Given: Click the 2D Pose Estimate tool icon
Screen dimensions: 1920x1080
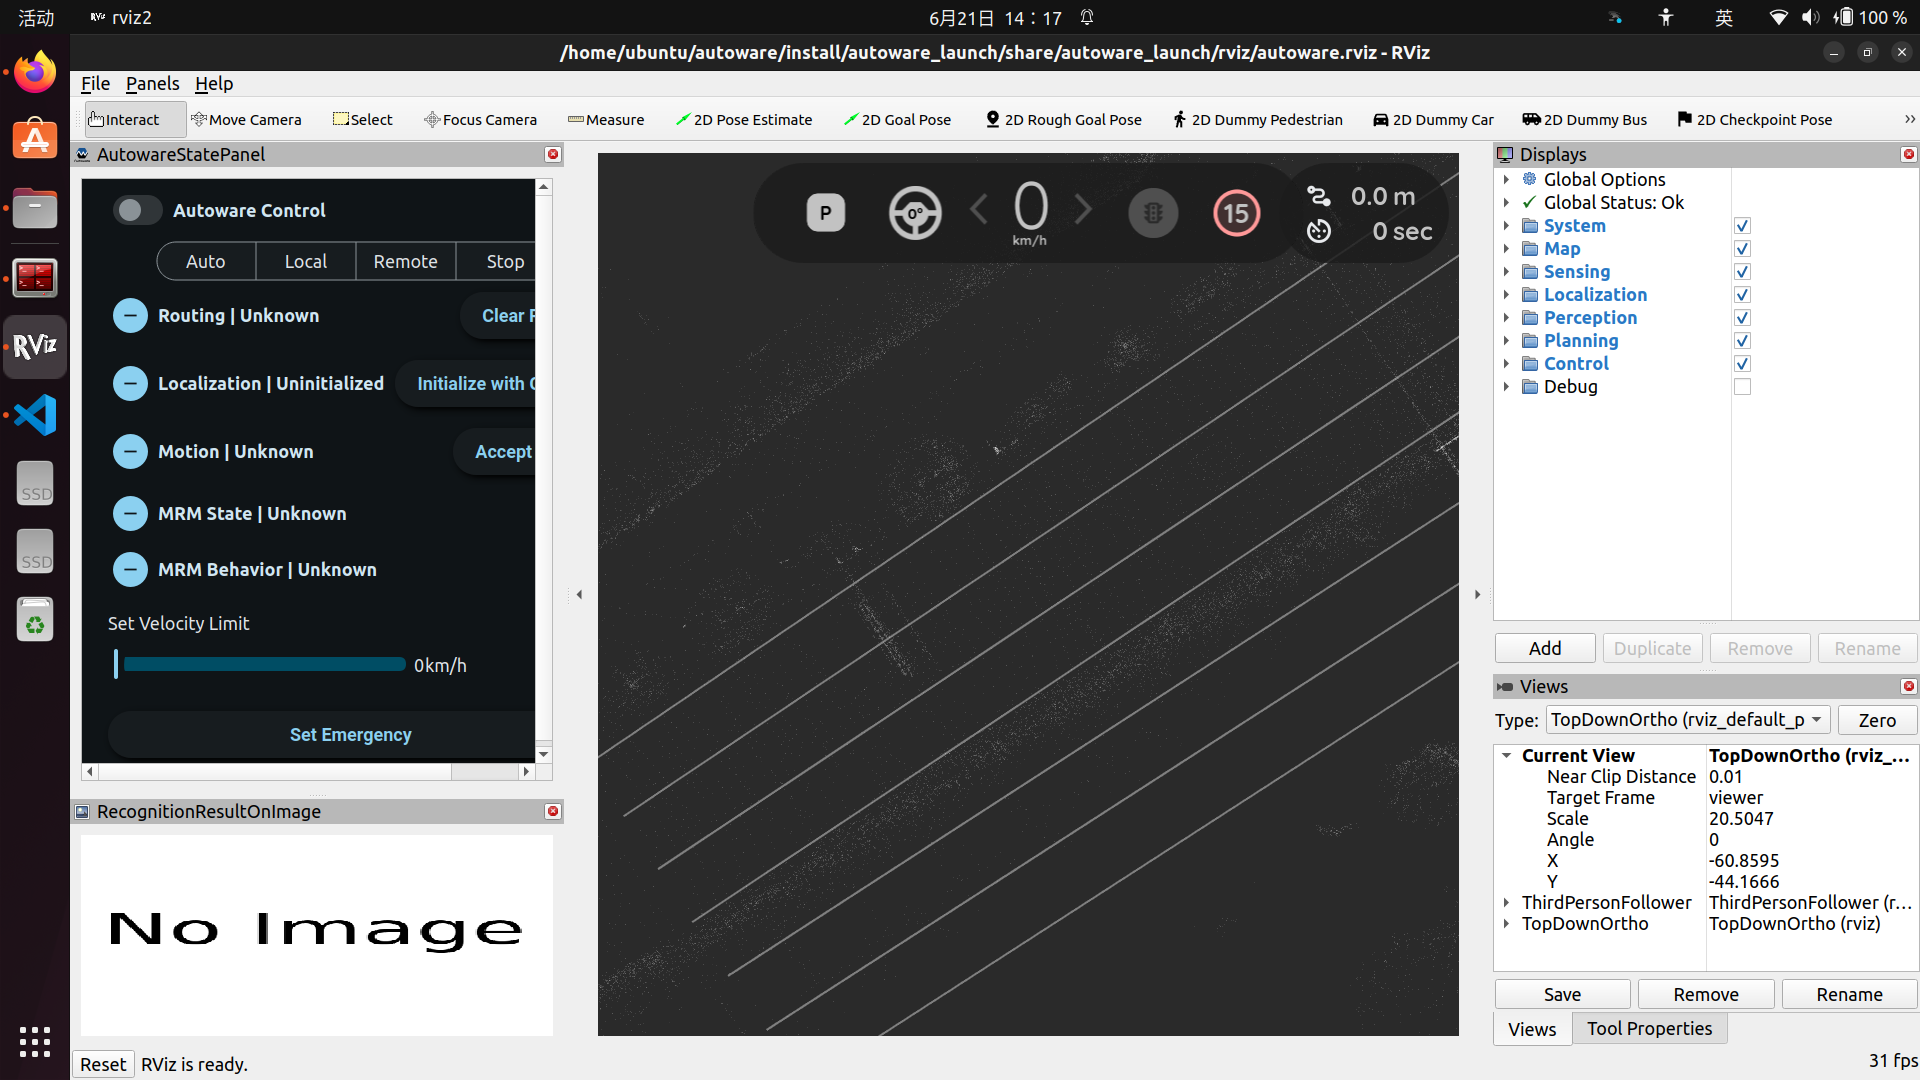Looking at the screenshot, I should click(x=680, y=119).
